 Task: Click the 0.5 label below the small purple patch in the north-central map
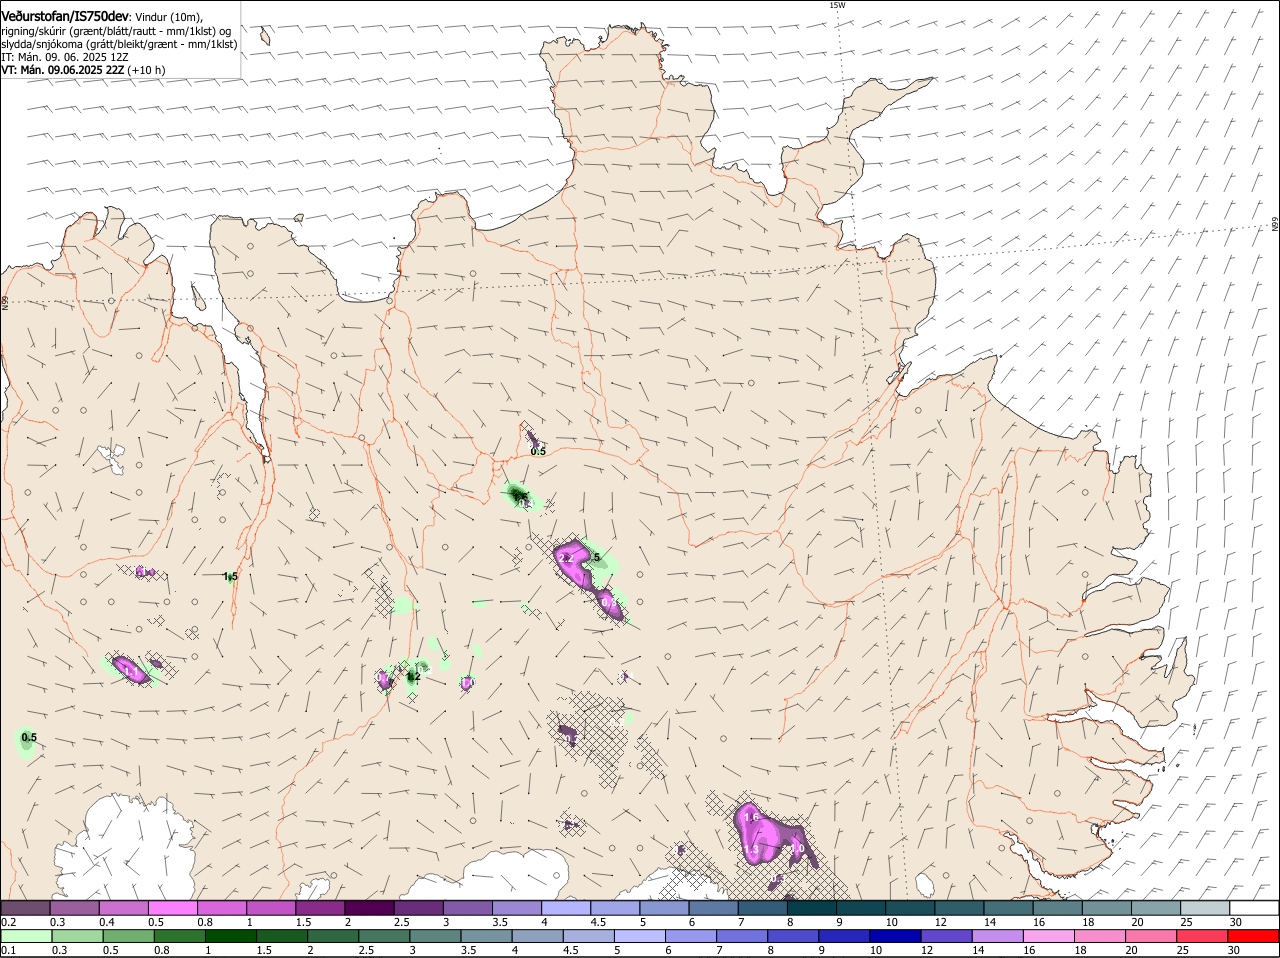click(538, 452)
